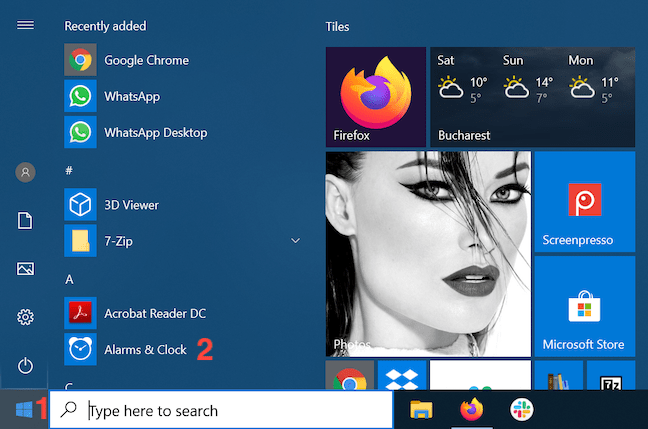Open Pictures from the Start sidebar
The image size is (648, 429).
point(25,269)
